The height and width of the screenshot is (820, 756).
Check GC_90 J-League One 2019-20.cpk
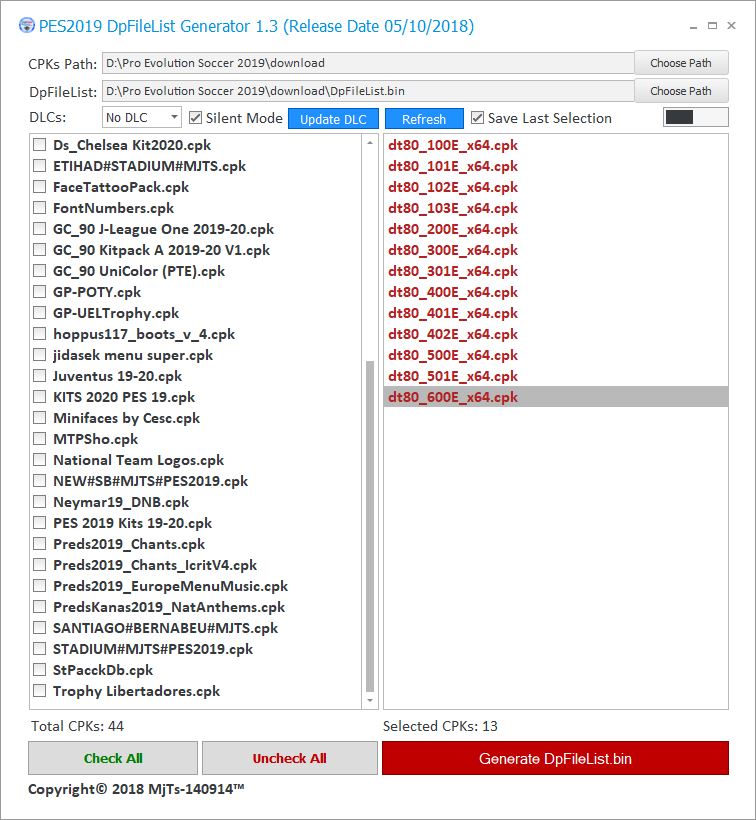pos(39,229)
